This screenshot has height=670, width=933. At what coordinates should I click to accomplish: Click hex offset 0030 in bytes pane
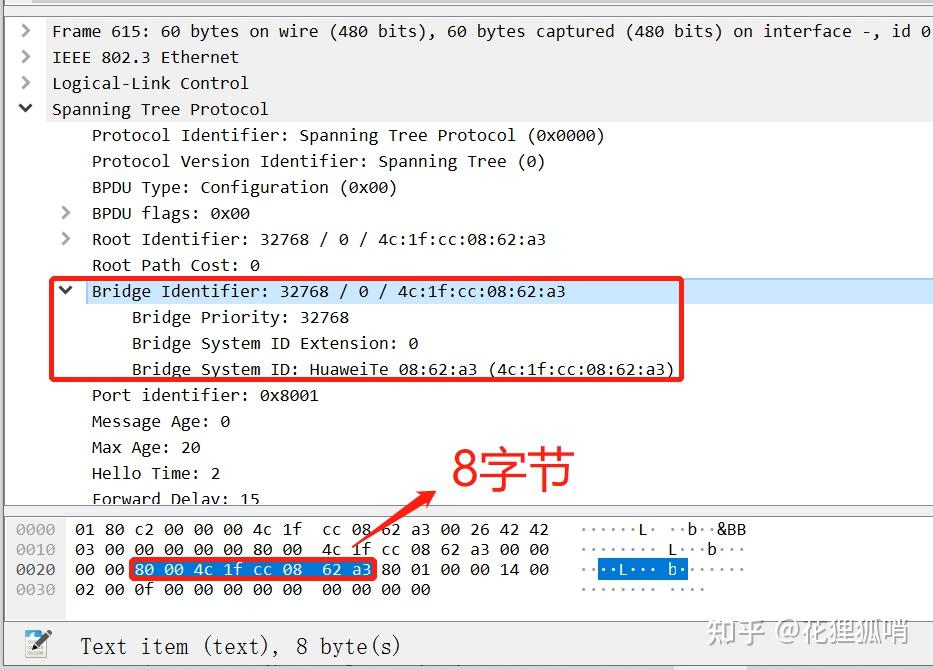click(36, 590)
